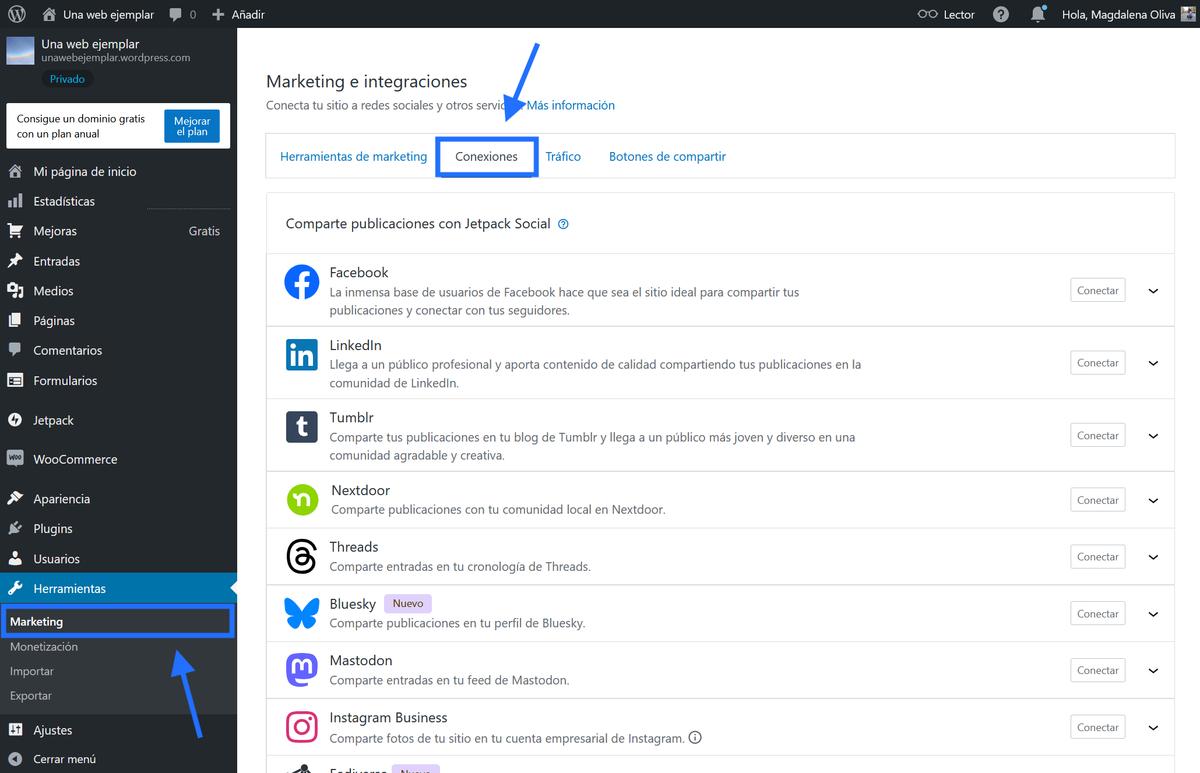Click the LinkedIn icon

point(301,355)
